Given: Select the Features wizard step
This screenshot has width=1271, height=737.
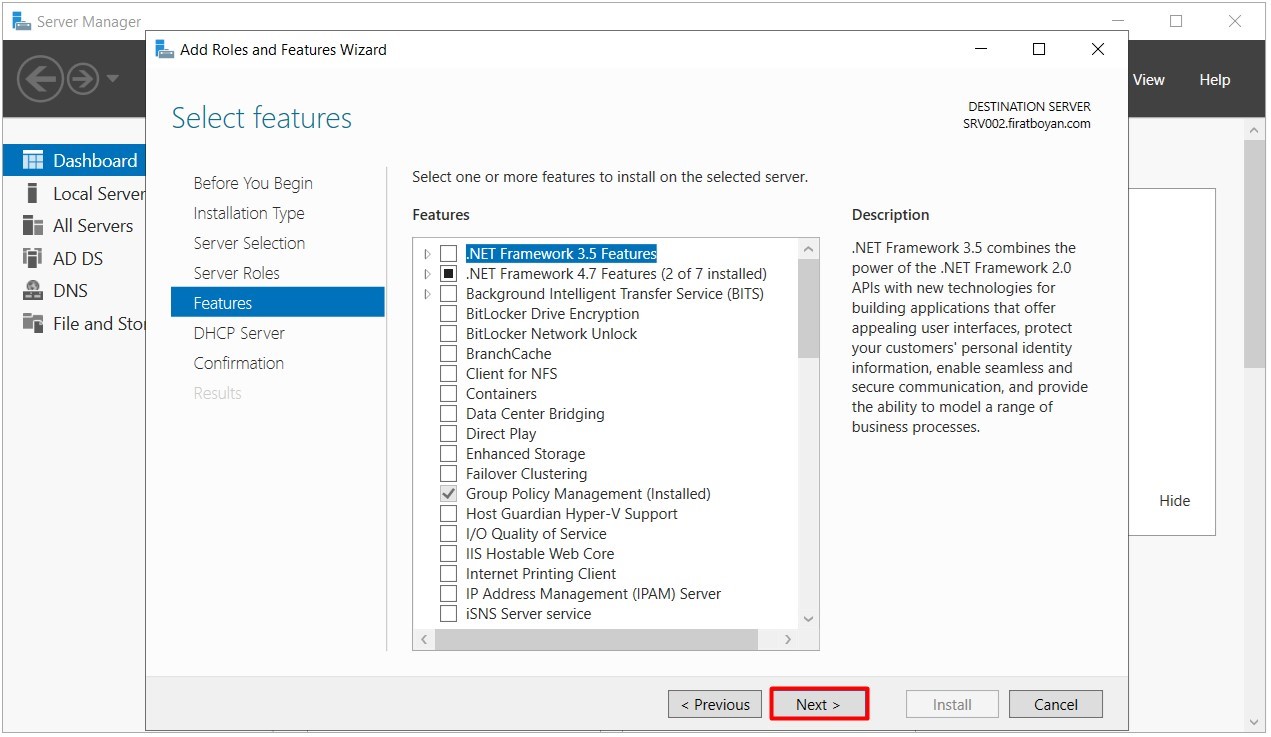Looking at the screenshot, I should 278,302.
